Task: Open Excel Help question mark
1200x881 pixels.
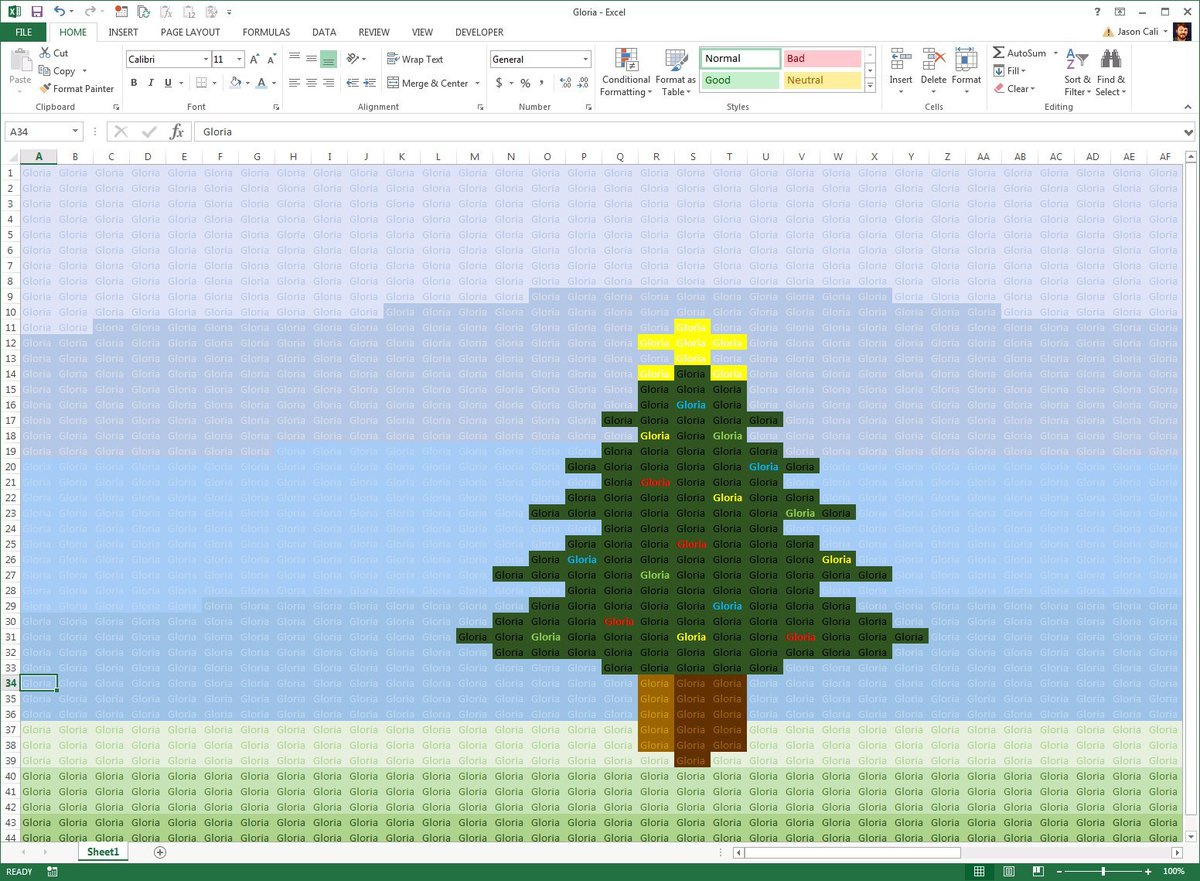Action: (1097, 11)
